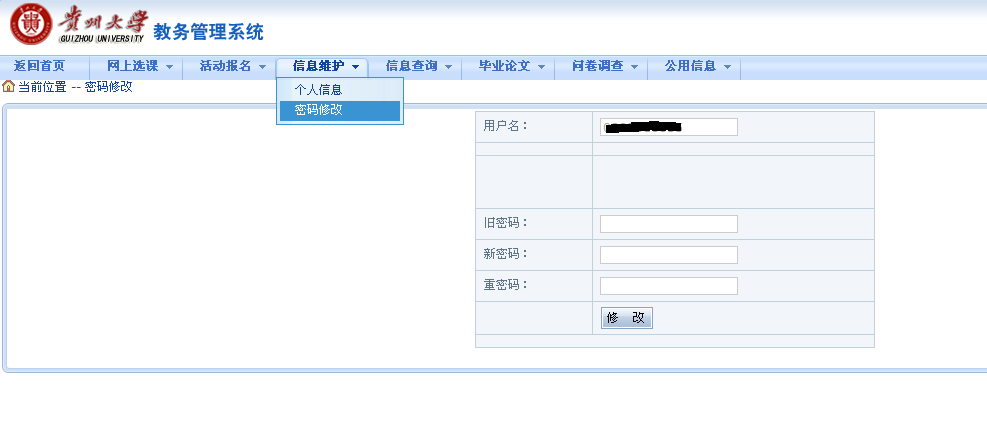Viewport: 987px width, 439px height.
Task: Choose 密码修改 in the dropdown list
Action: click(318, 110)
